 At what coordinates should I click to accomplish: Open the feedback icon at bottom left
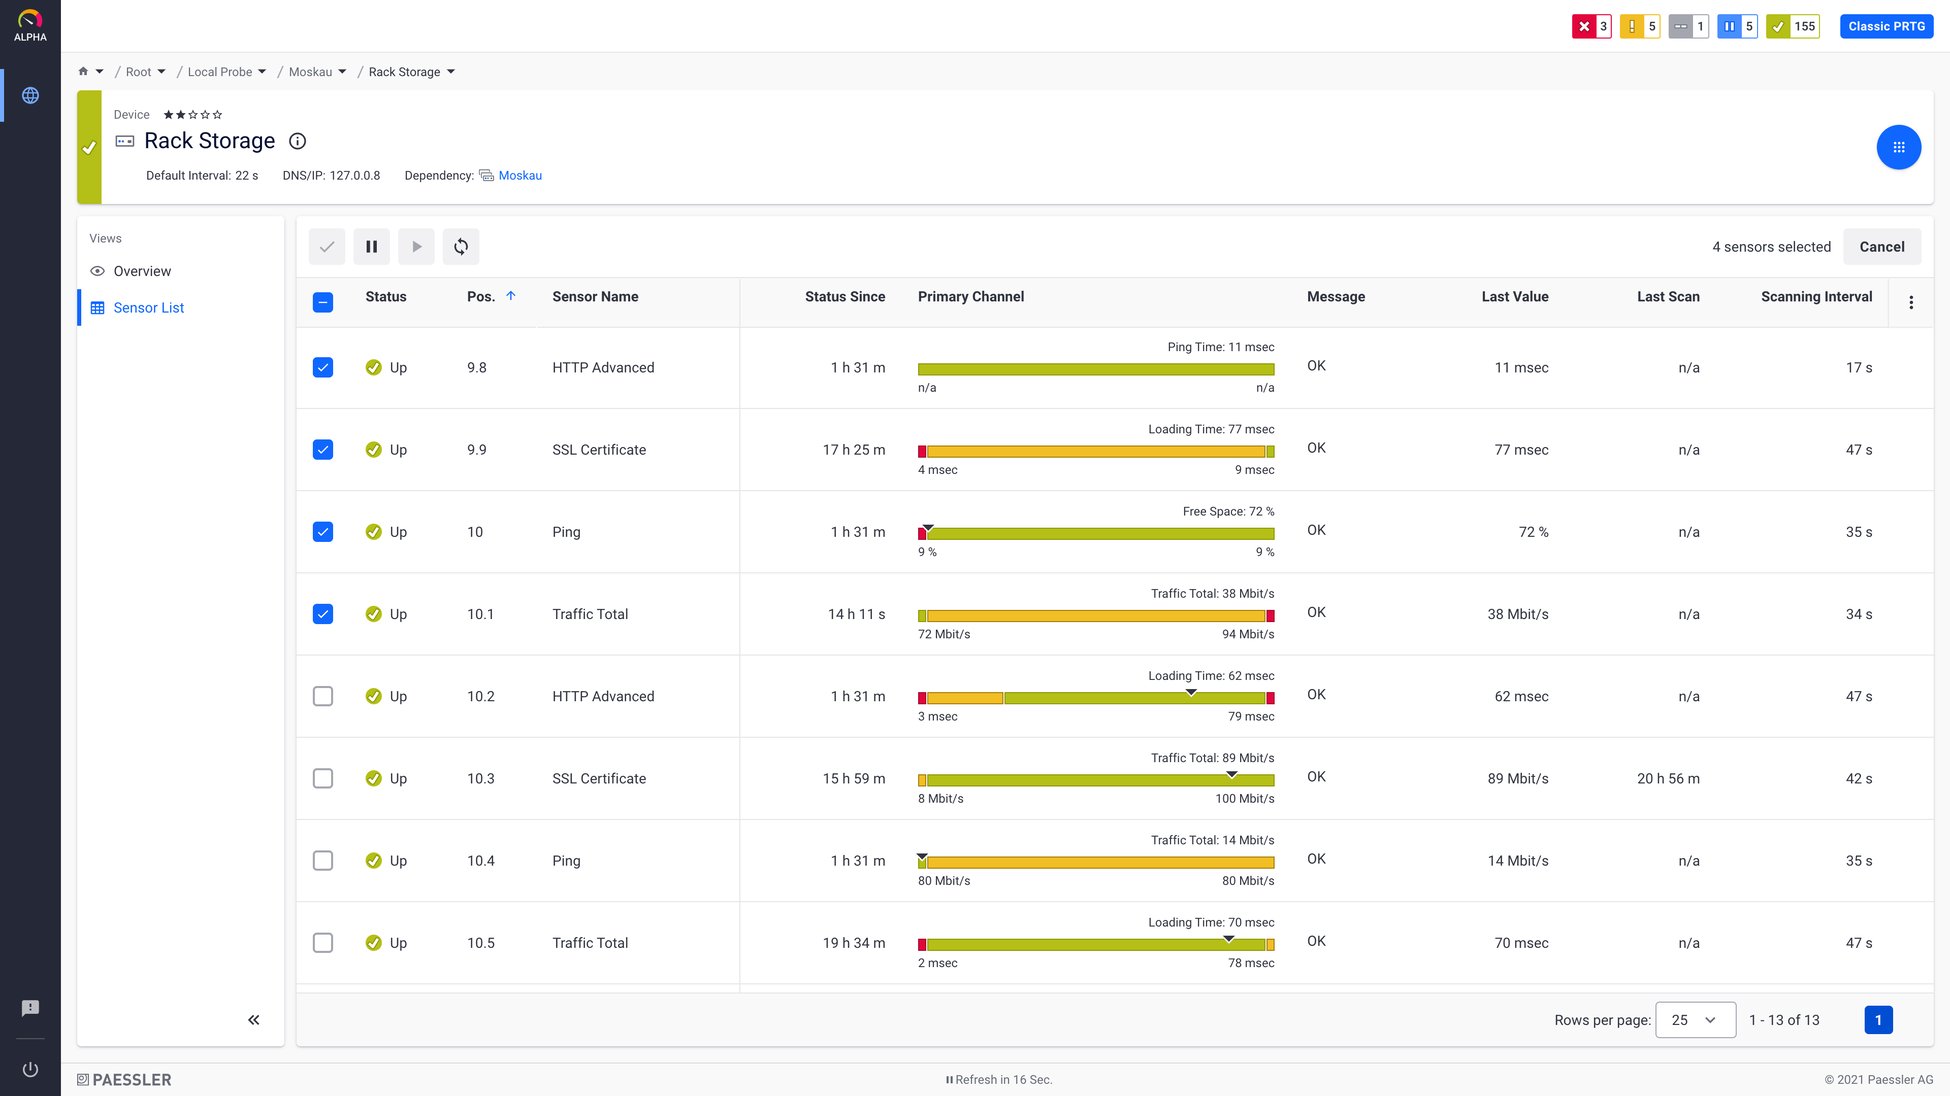click(30, 1007)
